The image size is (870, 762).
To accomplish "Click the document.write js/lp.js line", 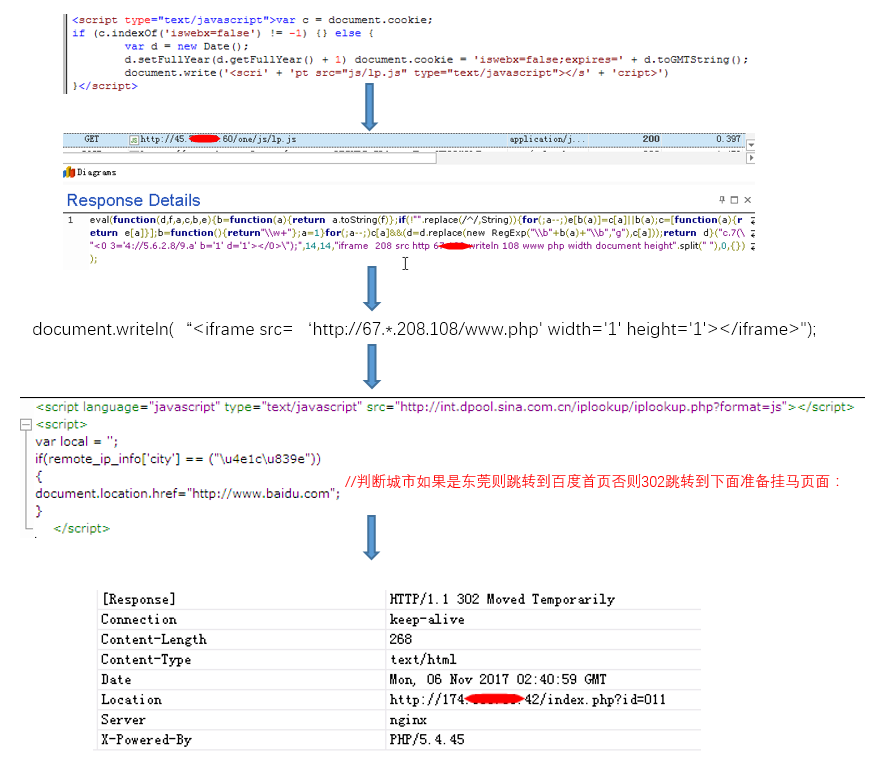I will [396, 73].
